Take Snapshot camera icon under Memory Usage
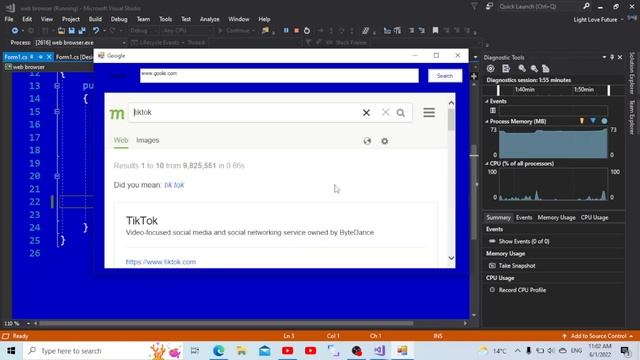 (x=492, y=266)
